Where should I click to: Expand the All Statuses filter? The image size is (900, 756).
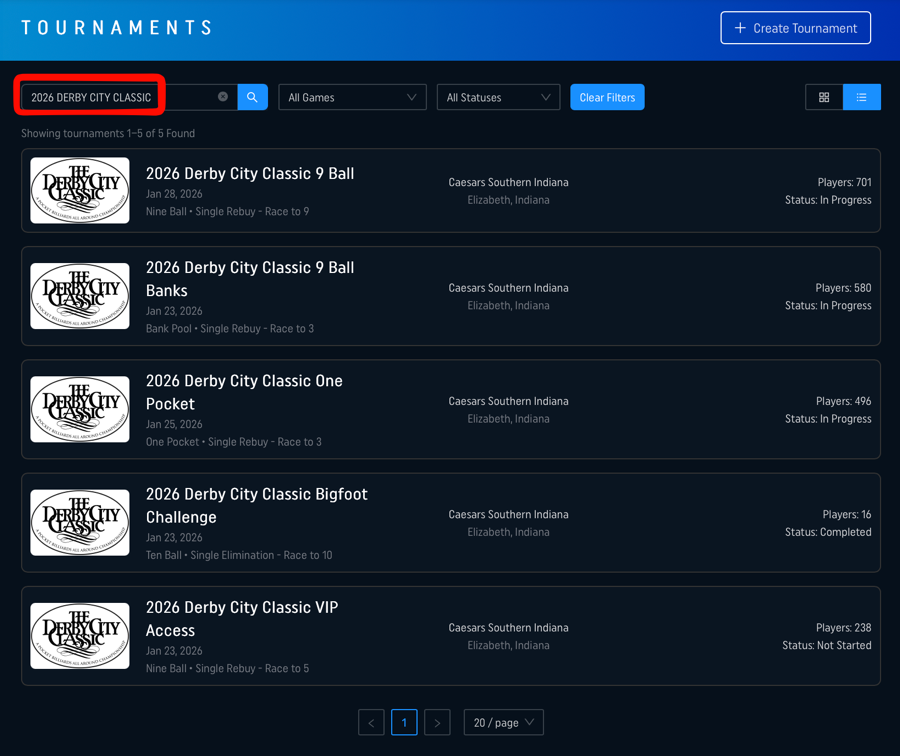pos(498,97)
